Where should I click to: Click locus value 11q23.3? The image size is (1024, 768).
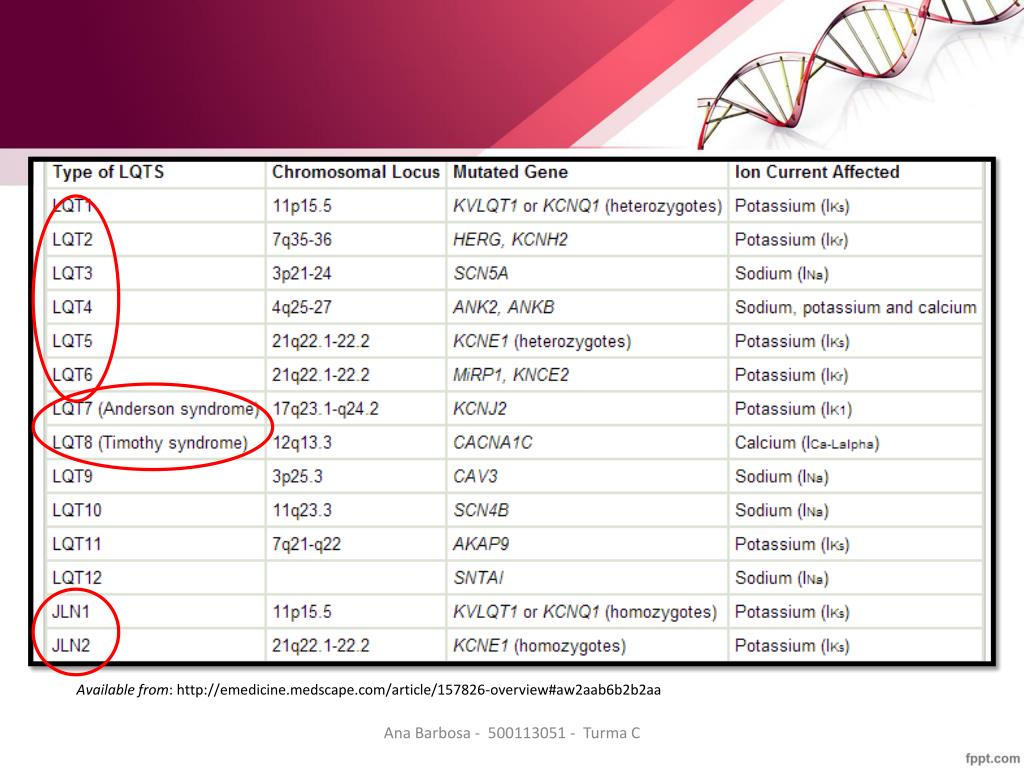(x=302, y=511)
